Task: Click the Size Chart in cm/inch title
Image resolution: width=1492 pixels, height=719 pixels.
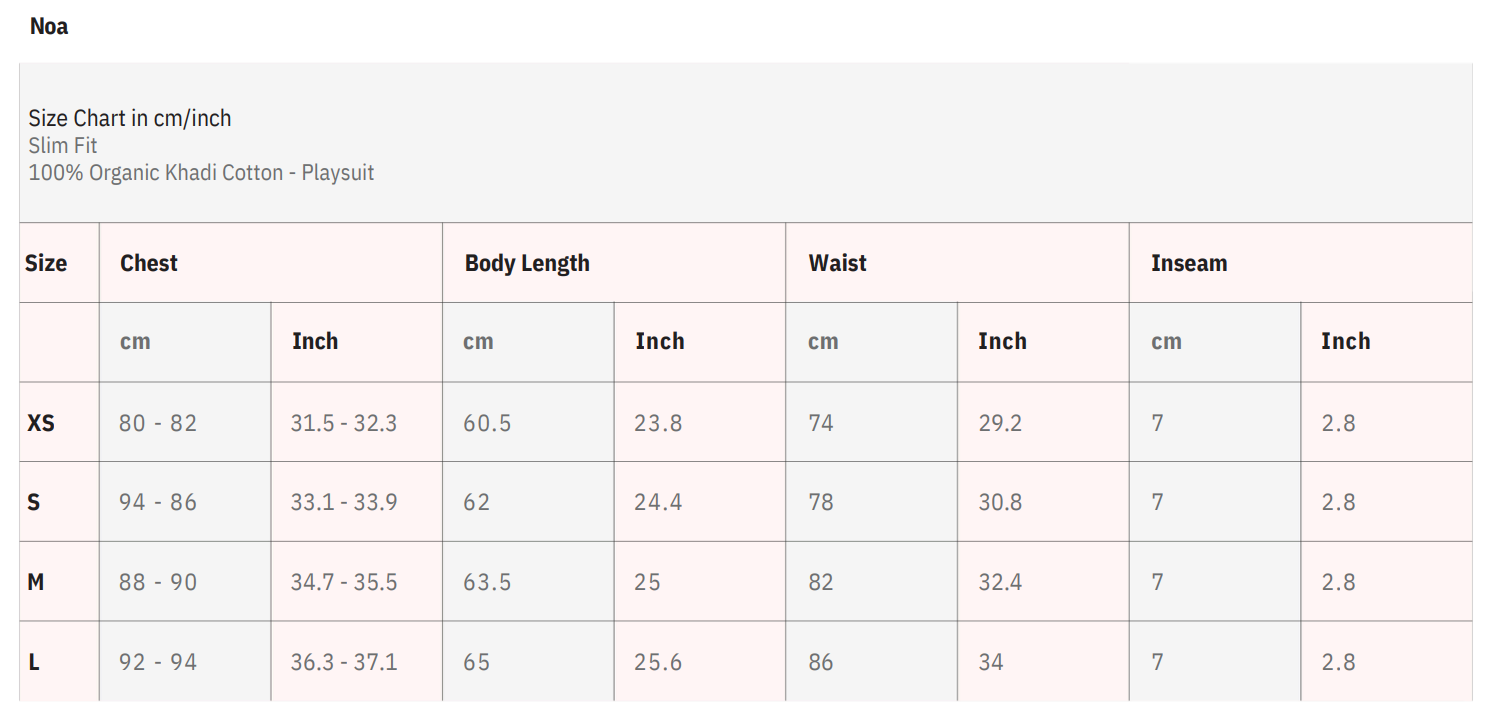Action: click(129, 118)
